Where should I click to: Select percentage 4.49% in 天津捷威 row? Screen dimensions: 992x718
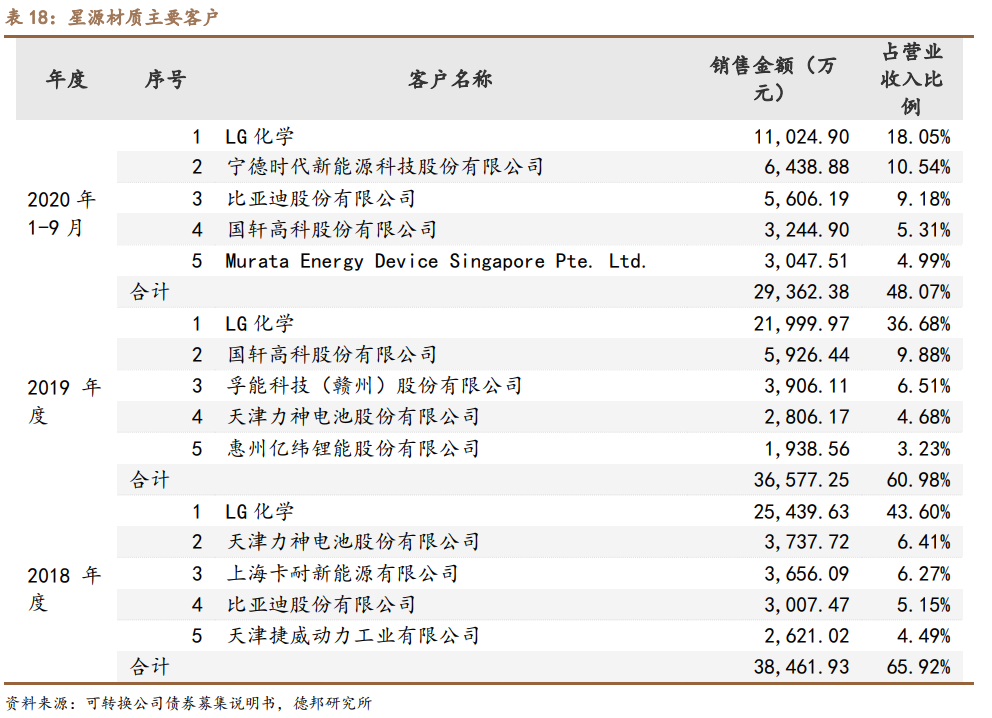923,636
